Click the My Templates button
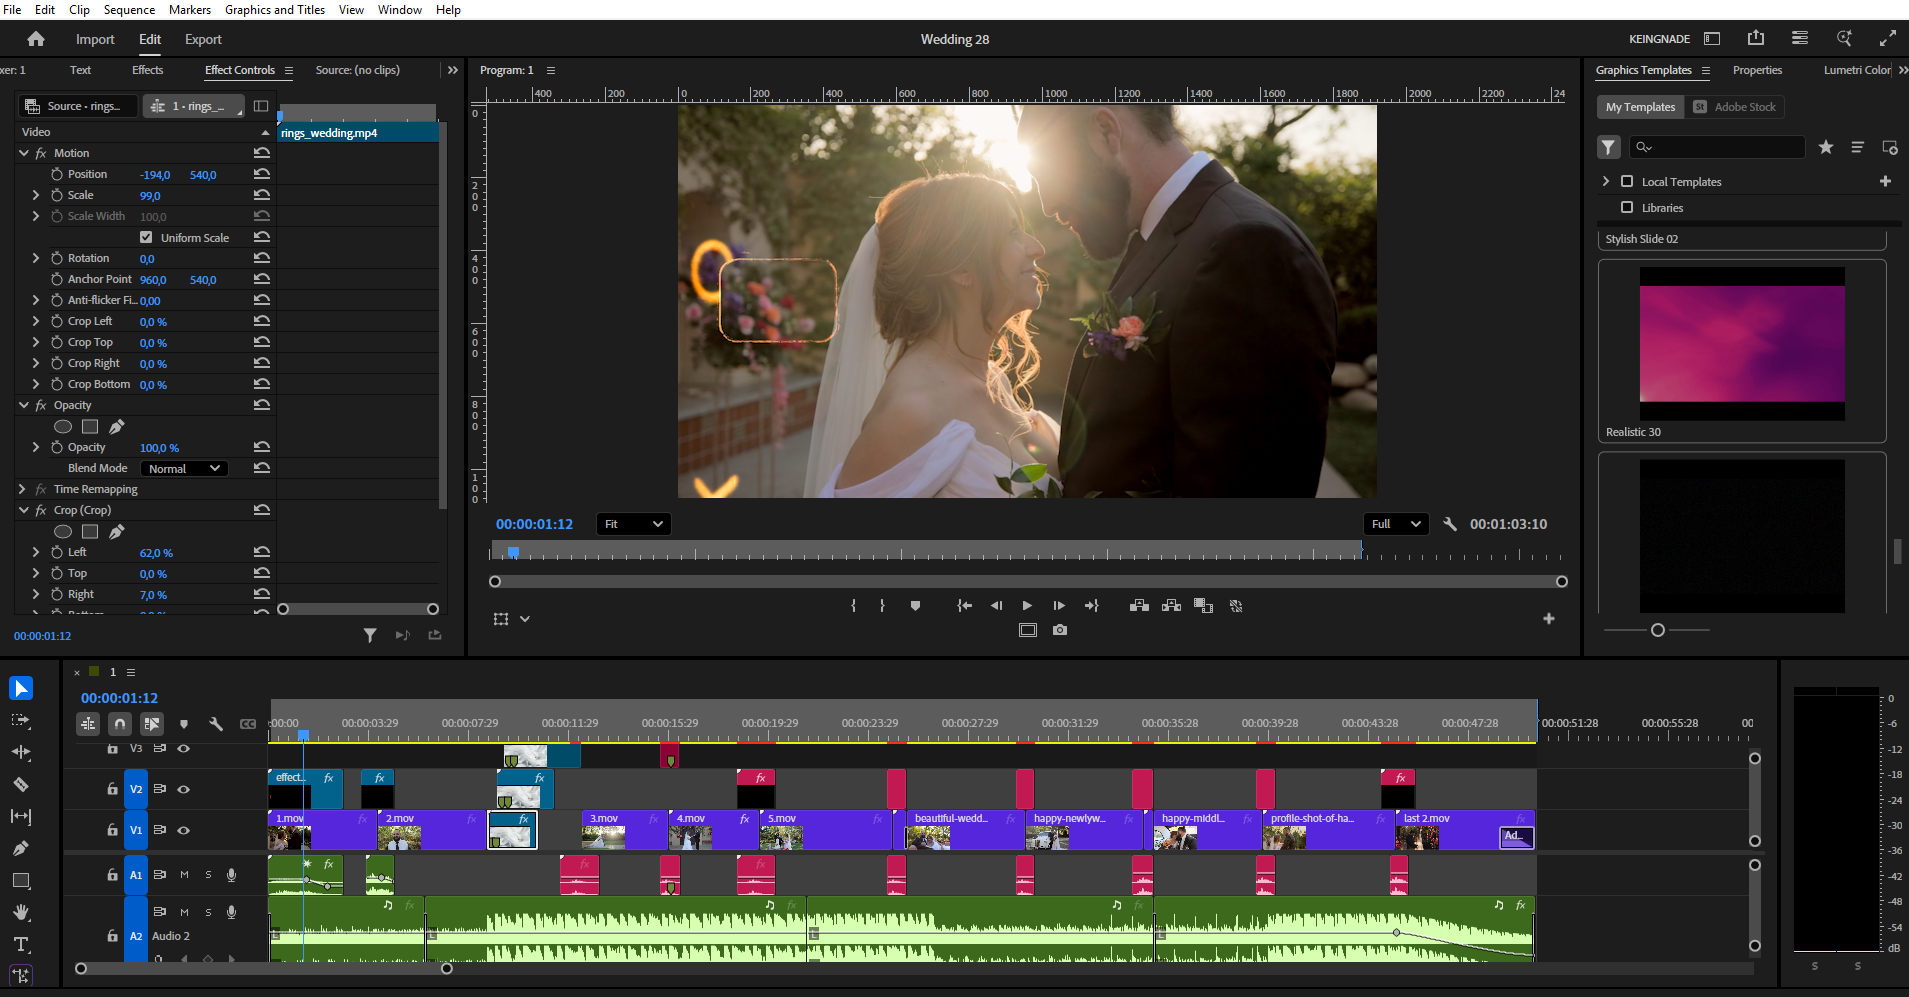The height and width of the screenshot is (997, 1909). (x=1640, y=107)
